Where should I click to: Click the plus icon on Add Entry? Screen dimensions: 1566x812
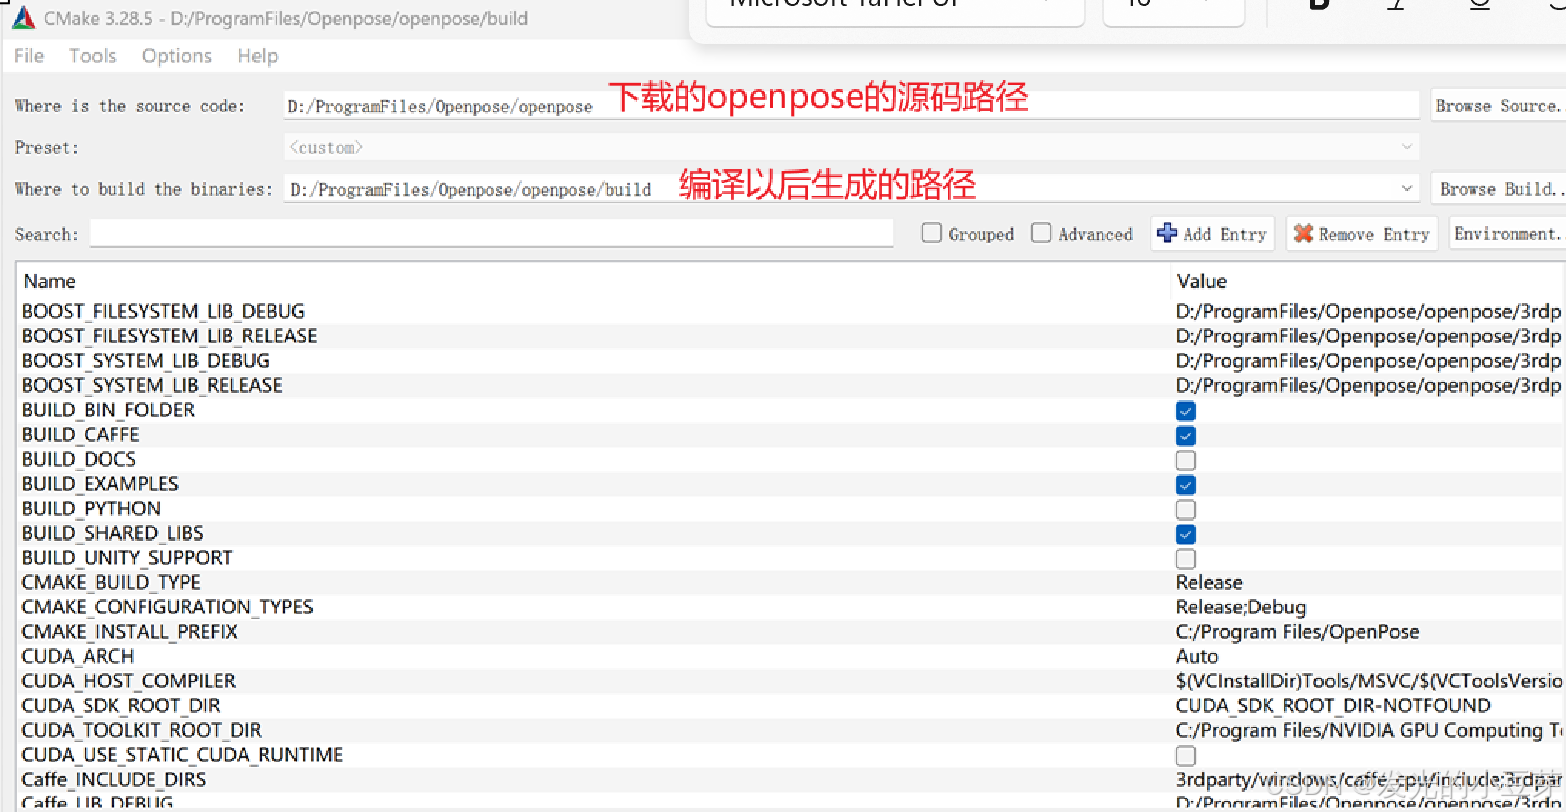[x=1166, y=233]
